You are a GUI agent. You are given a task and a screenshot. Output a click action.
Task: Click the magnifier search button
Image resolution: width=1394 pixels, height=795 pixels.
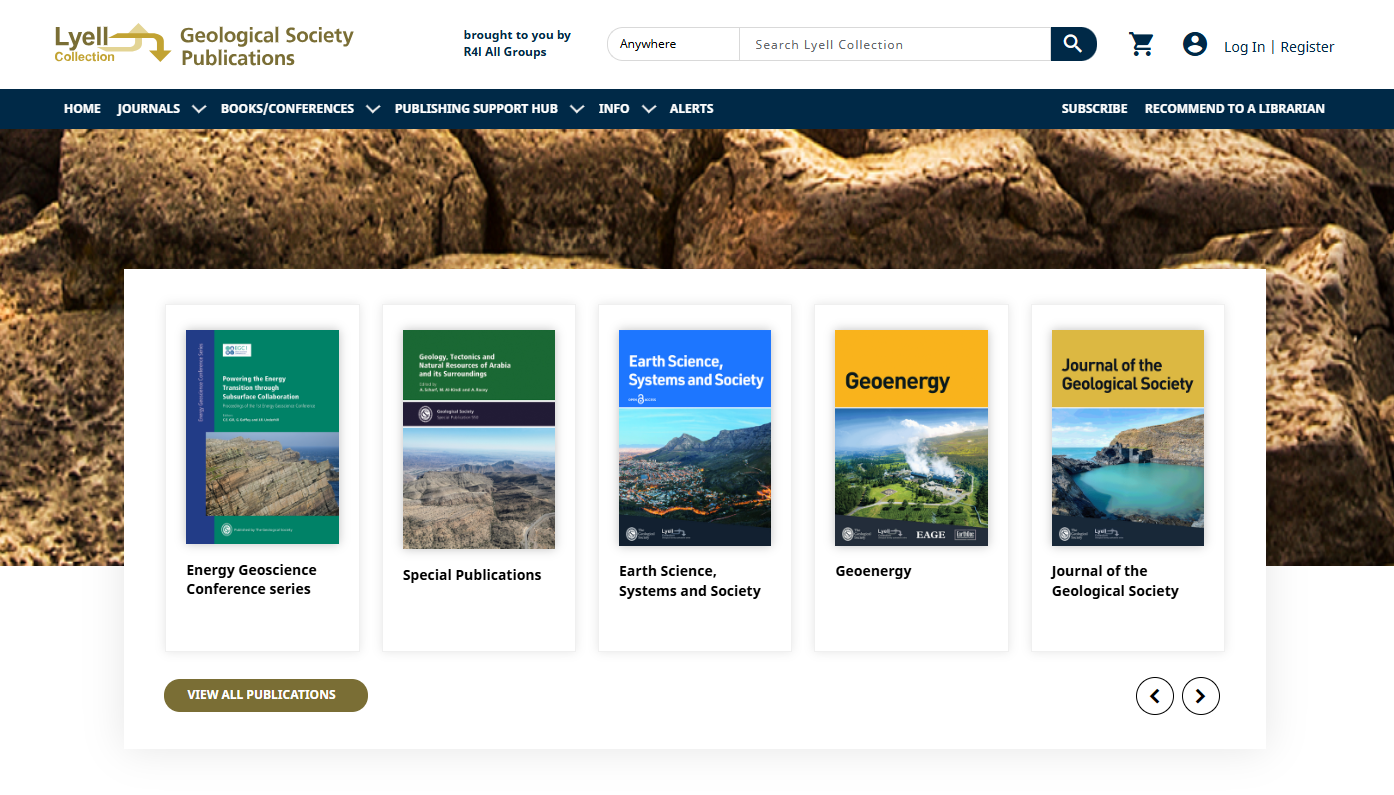pyautogui.click(x=1073, y=44)
